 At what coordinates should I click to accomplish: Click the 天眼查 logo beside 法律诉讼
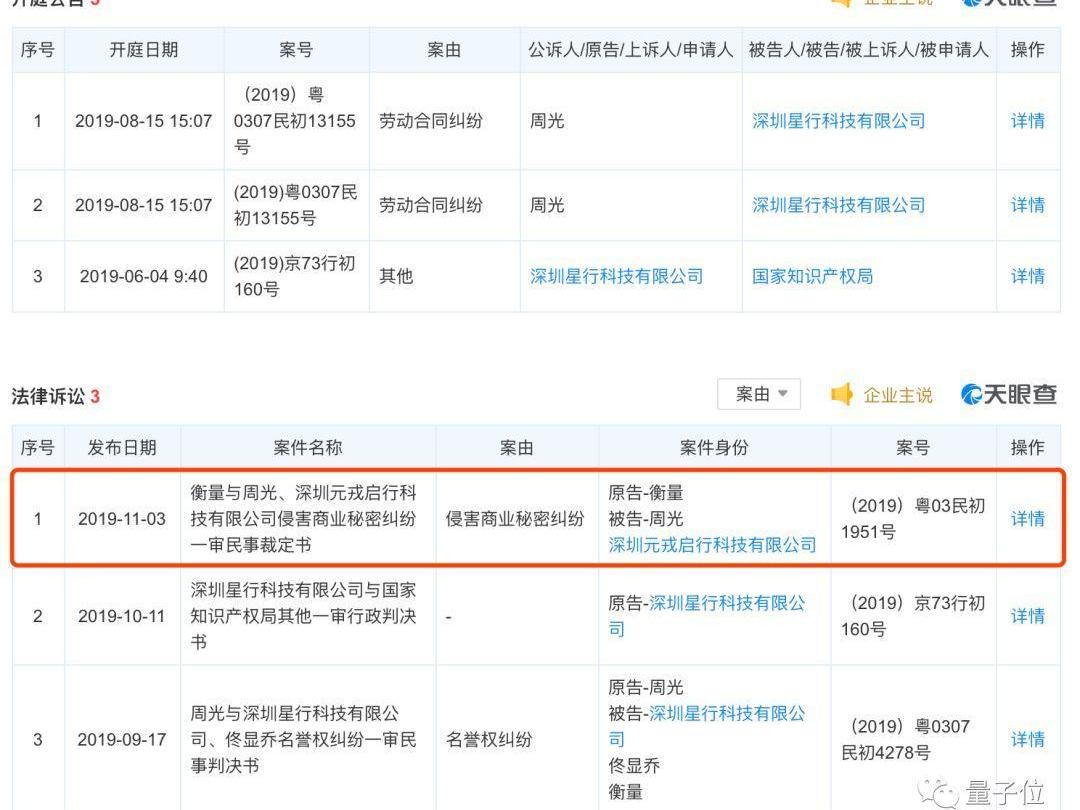tap(1008, 394)
